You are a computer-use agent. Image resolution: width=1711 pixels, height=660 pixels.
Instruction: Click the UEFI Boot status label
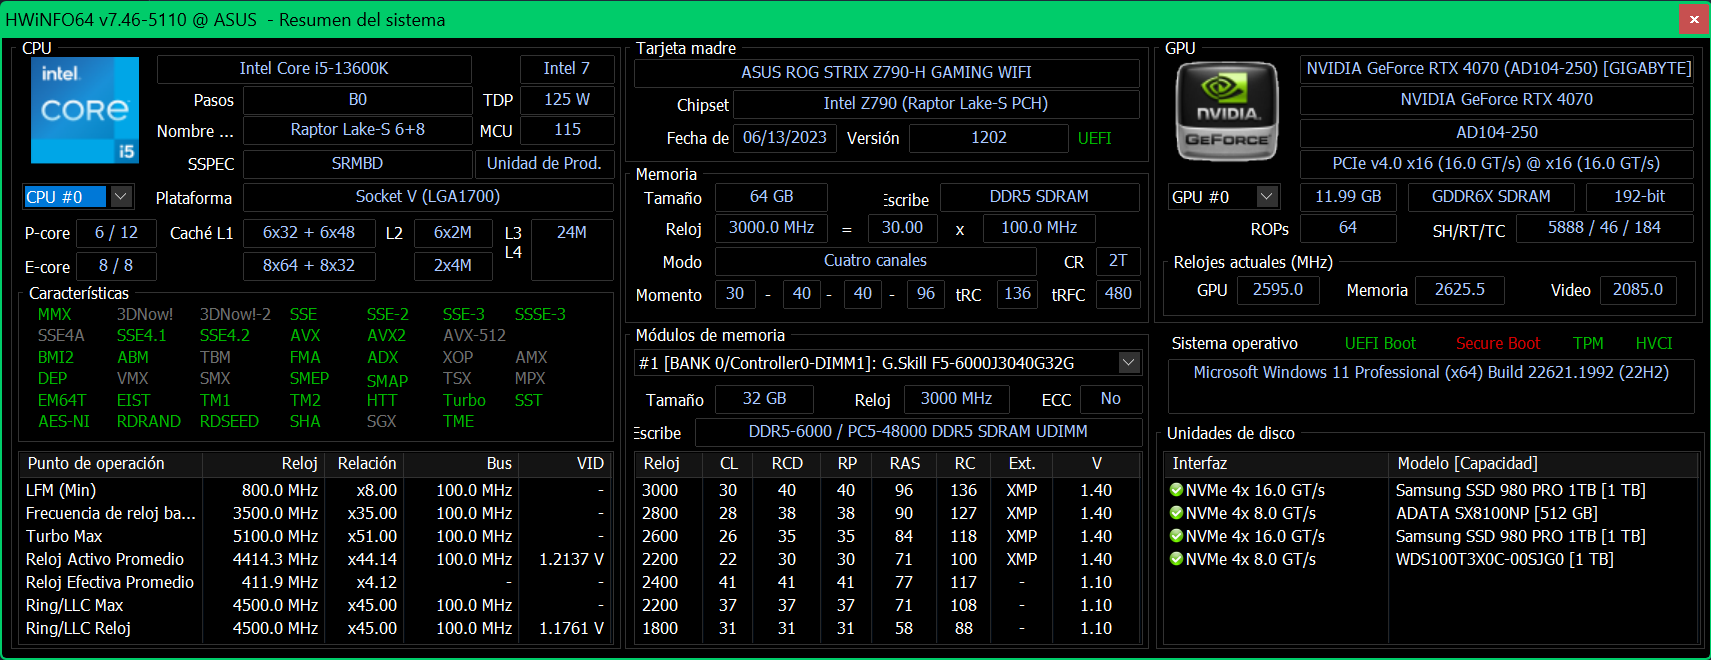pyautogui.click(x=1380, y=344)
